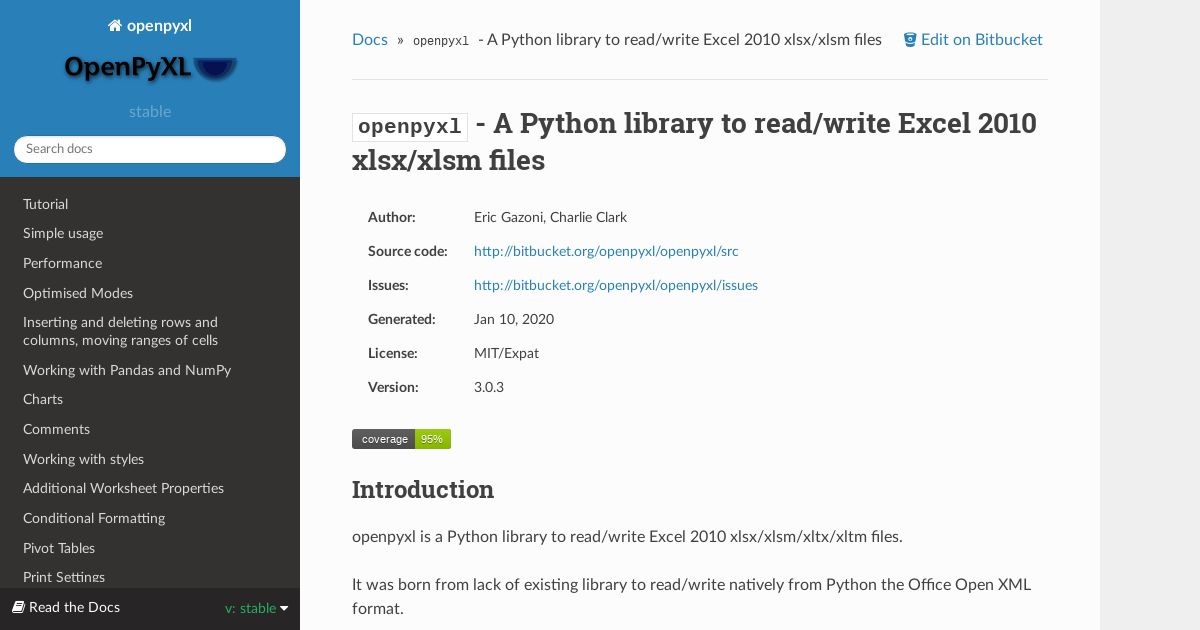Viewport: 1200px width, 630px height.
Task: Click the OpenPyXL logo image
Action: (x=150, y=68)
